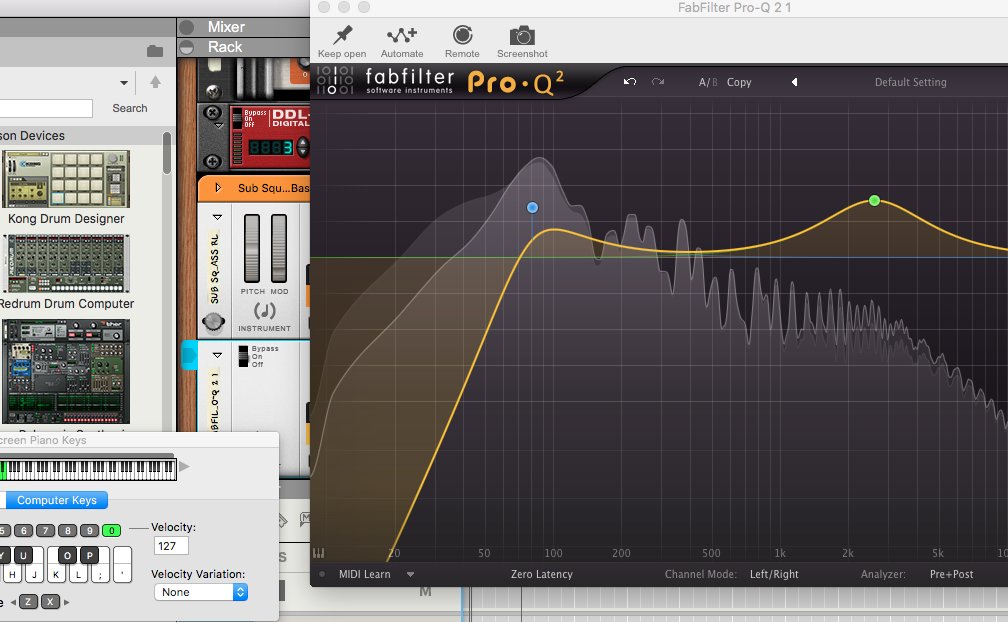Select the blue EQ band node
The image size is (1008, 622).
click(x=532, y=208)
